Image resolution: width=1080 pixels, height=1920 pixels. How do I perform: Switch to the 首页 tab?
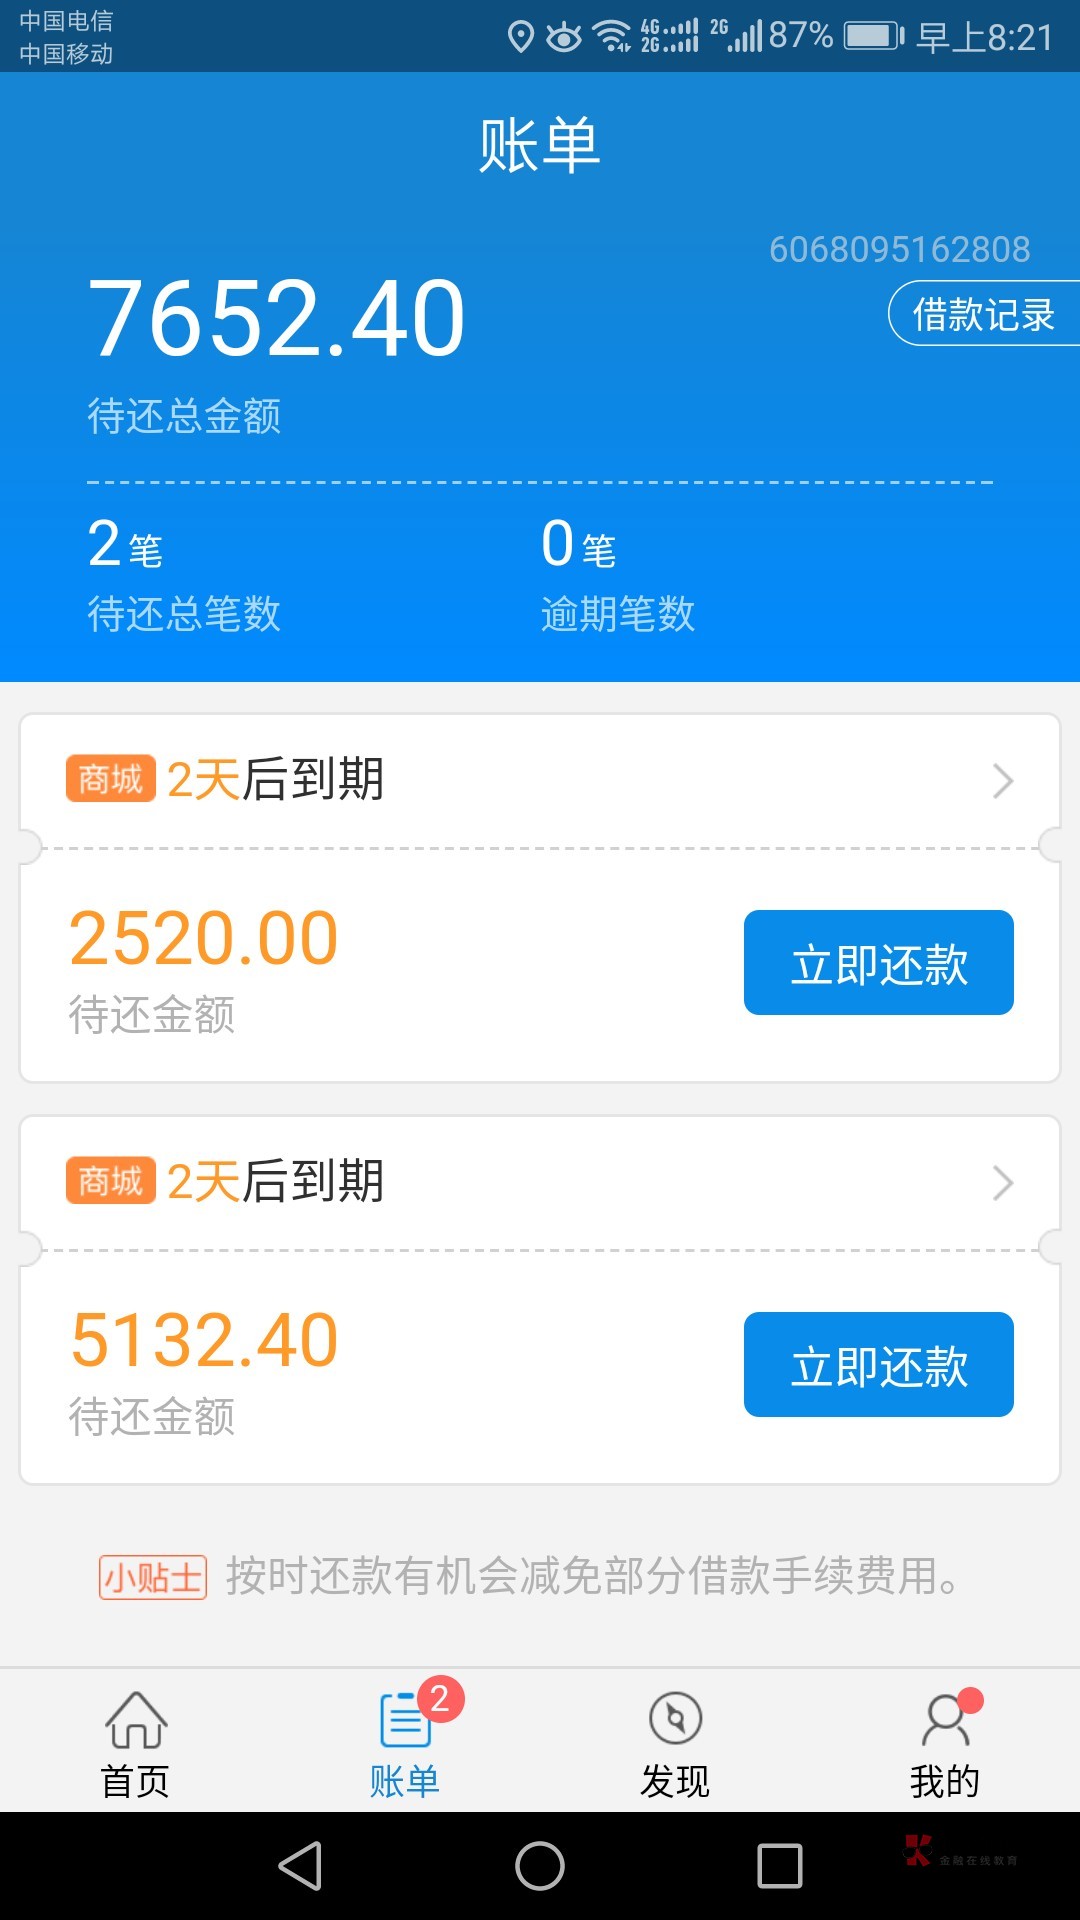click(136, 1781)
